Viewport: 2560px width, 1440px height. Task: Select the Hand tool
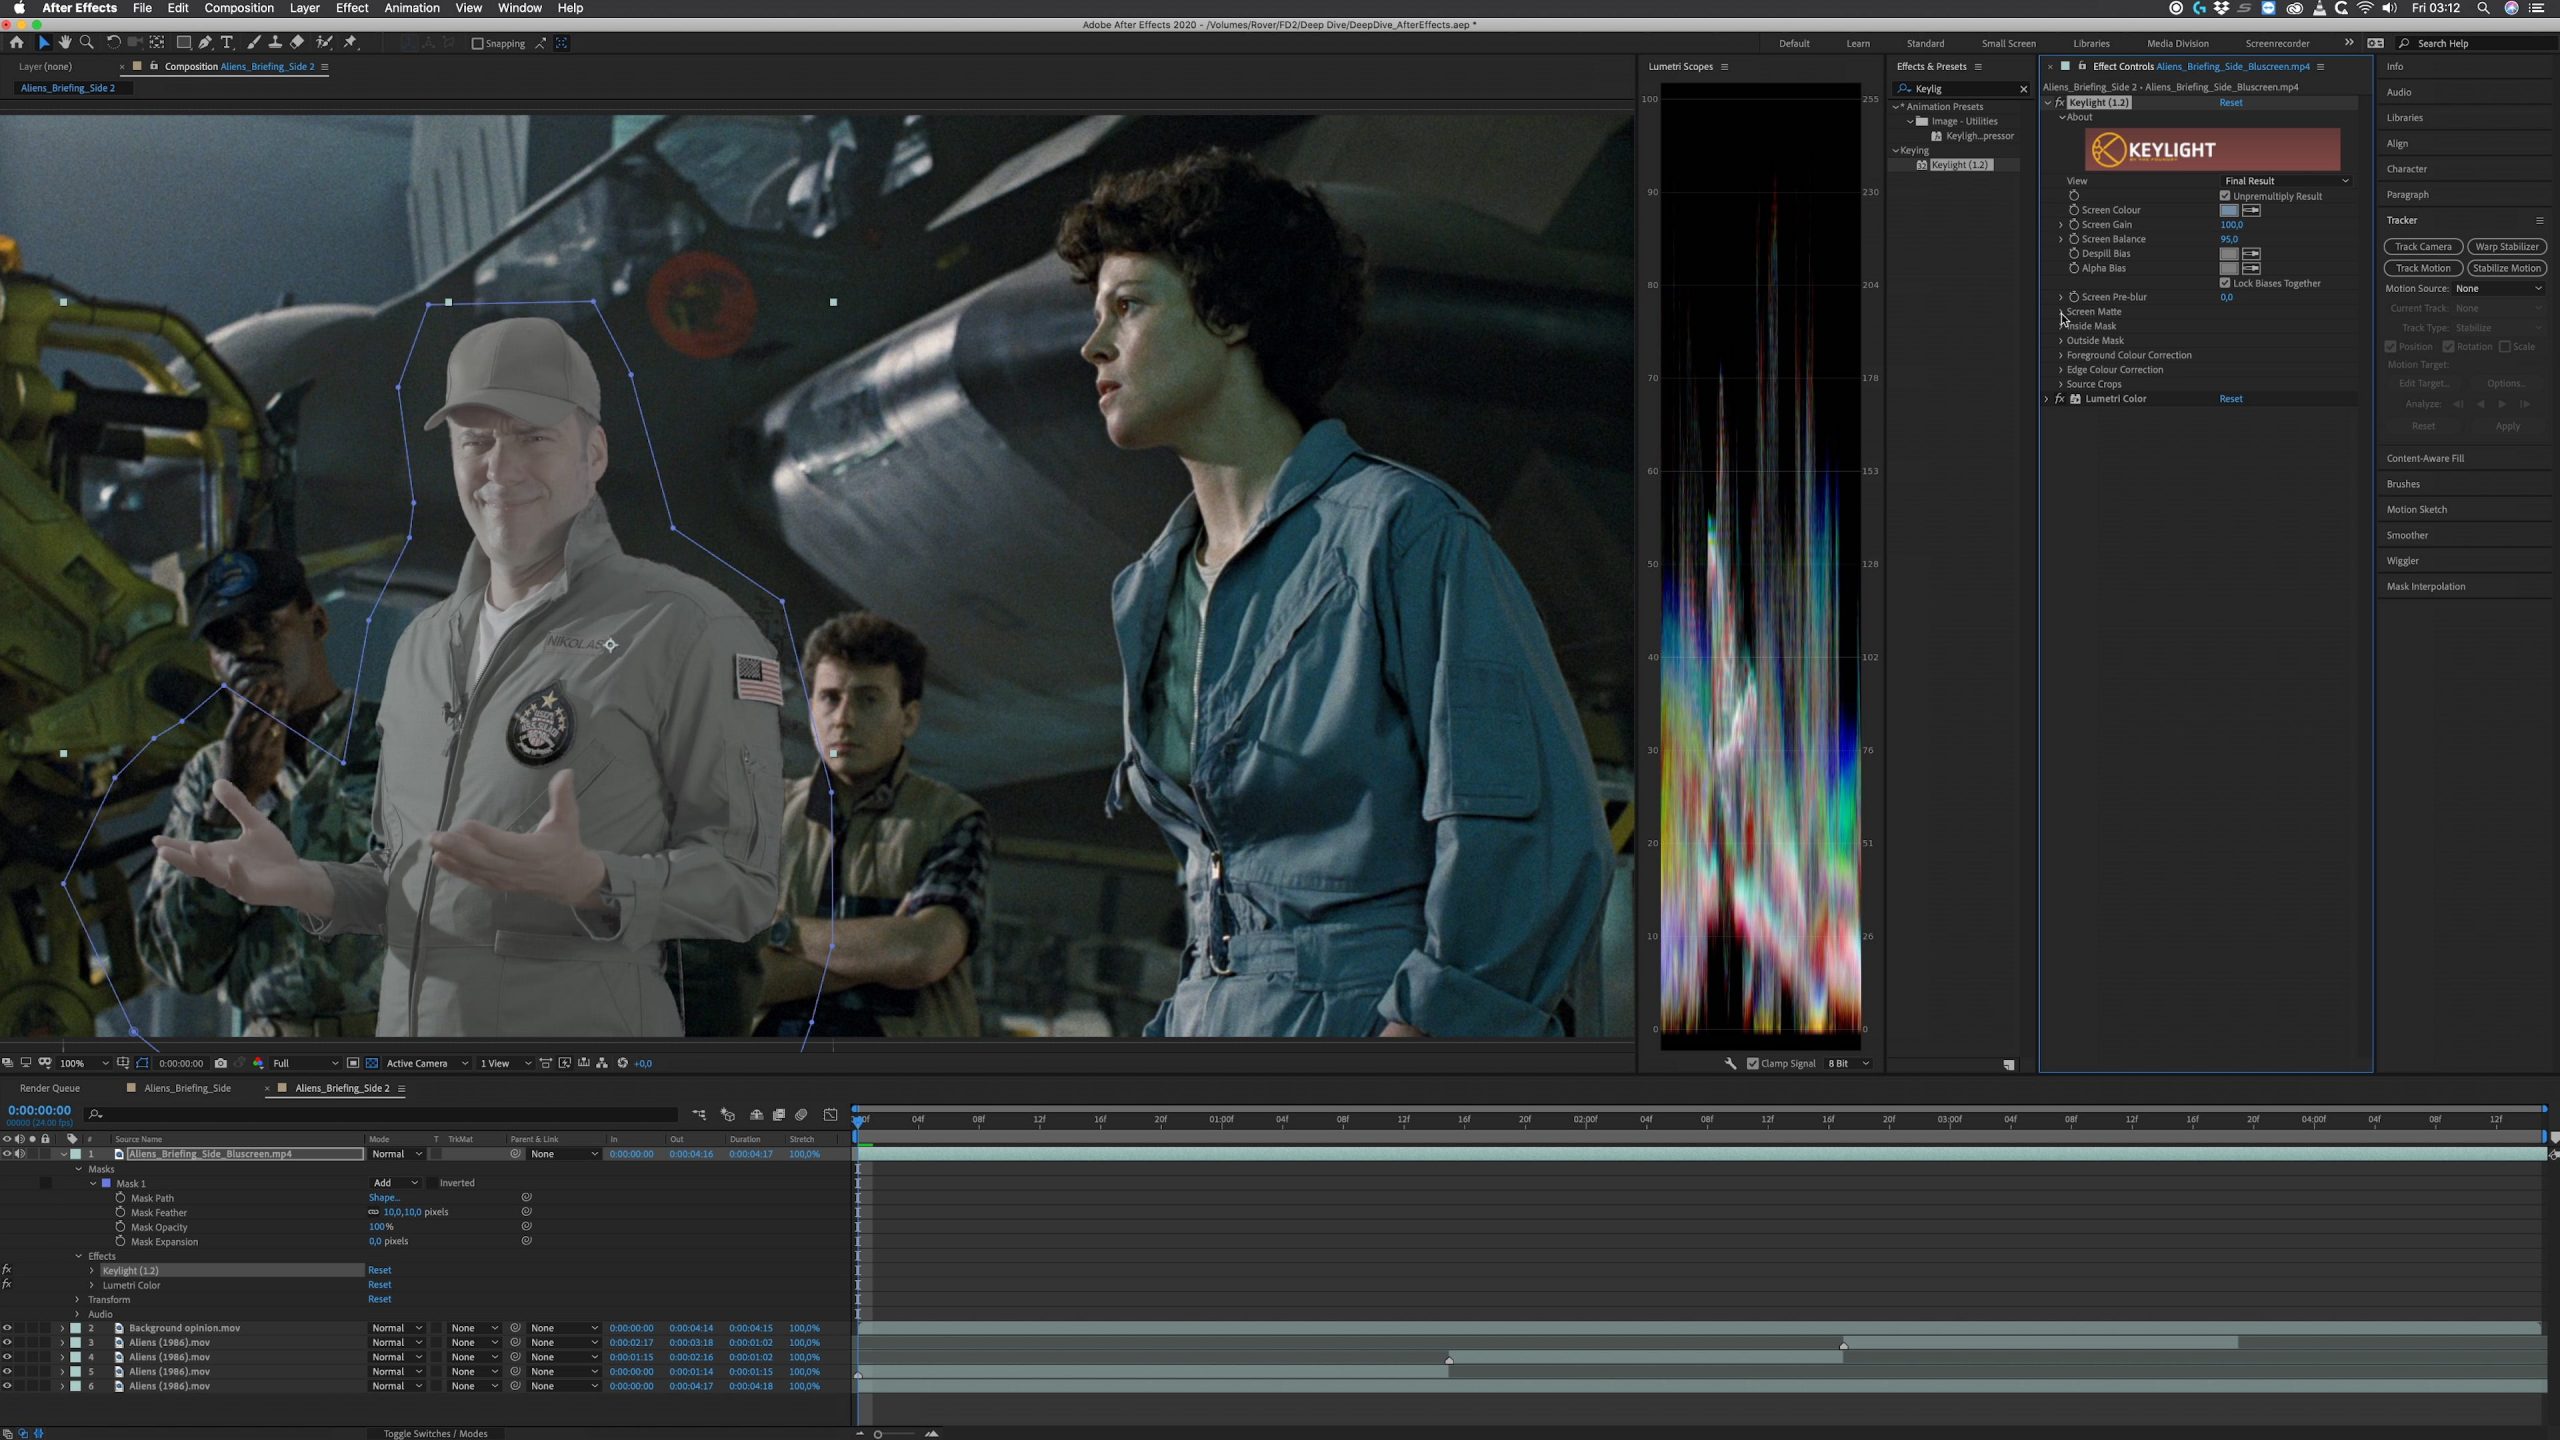coord(65,43)
